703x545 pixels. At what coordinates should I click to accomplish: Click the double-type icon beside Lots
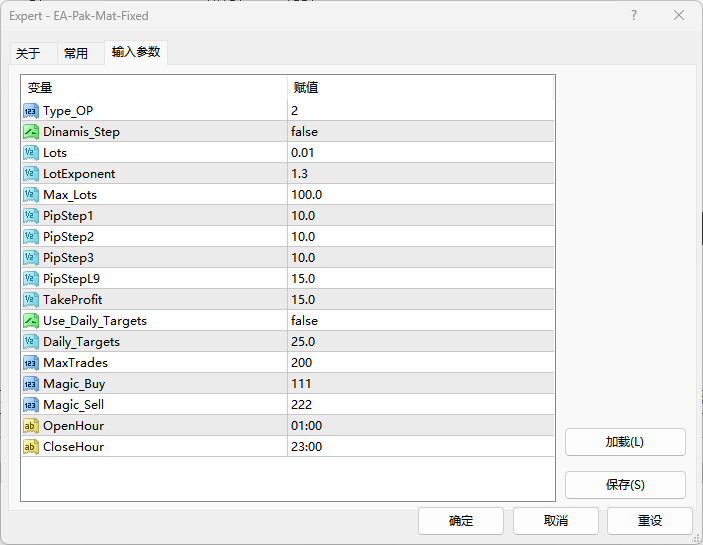click(x=31, y=153)
